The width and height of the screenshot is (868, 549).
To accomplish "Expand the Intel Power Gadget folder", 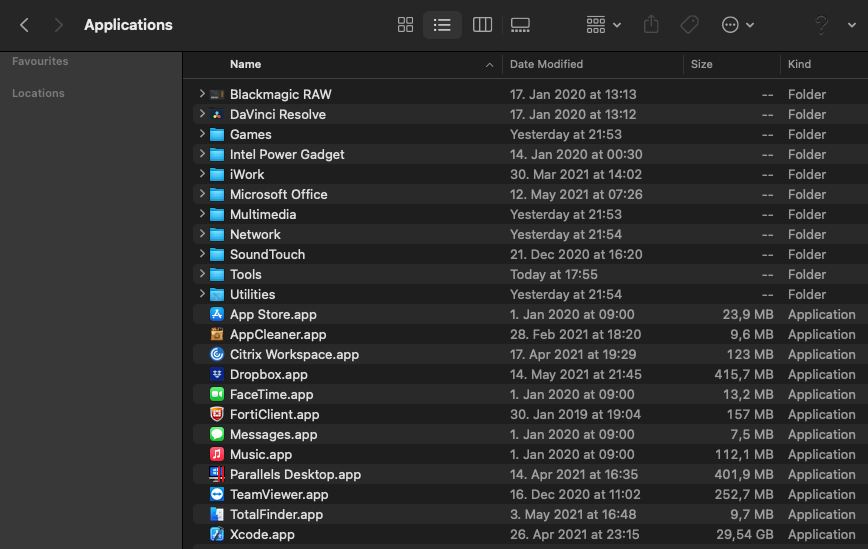I will 202,154.
